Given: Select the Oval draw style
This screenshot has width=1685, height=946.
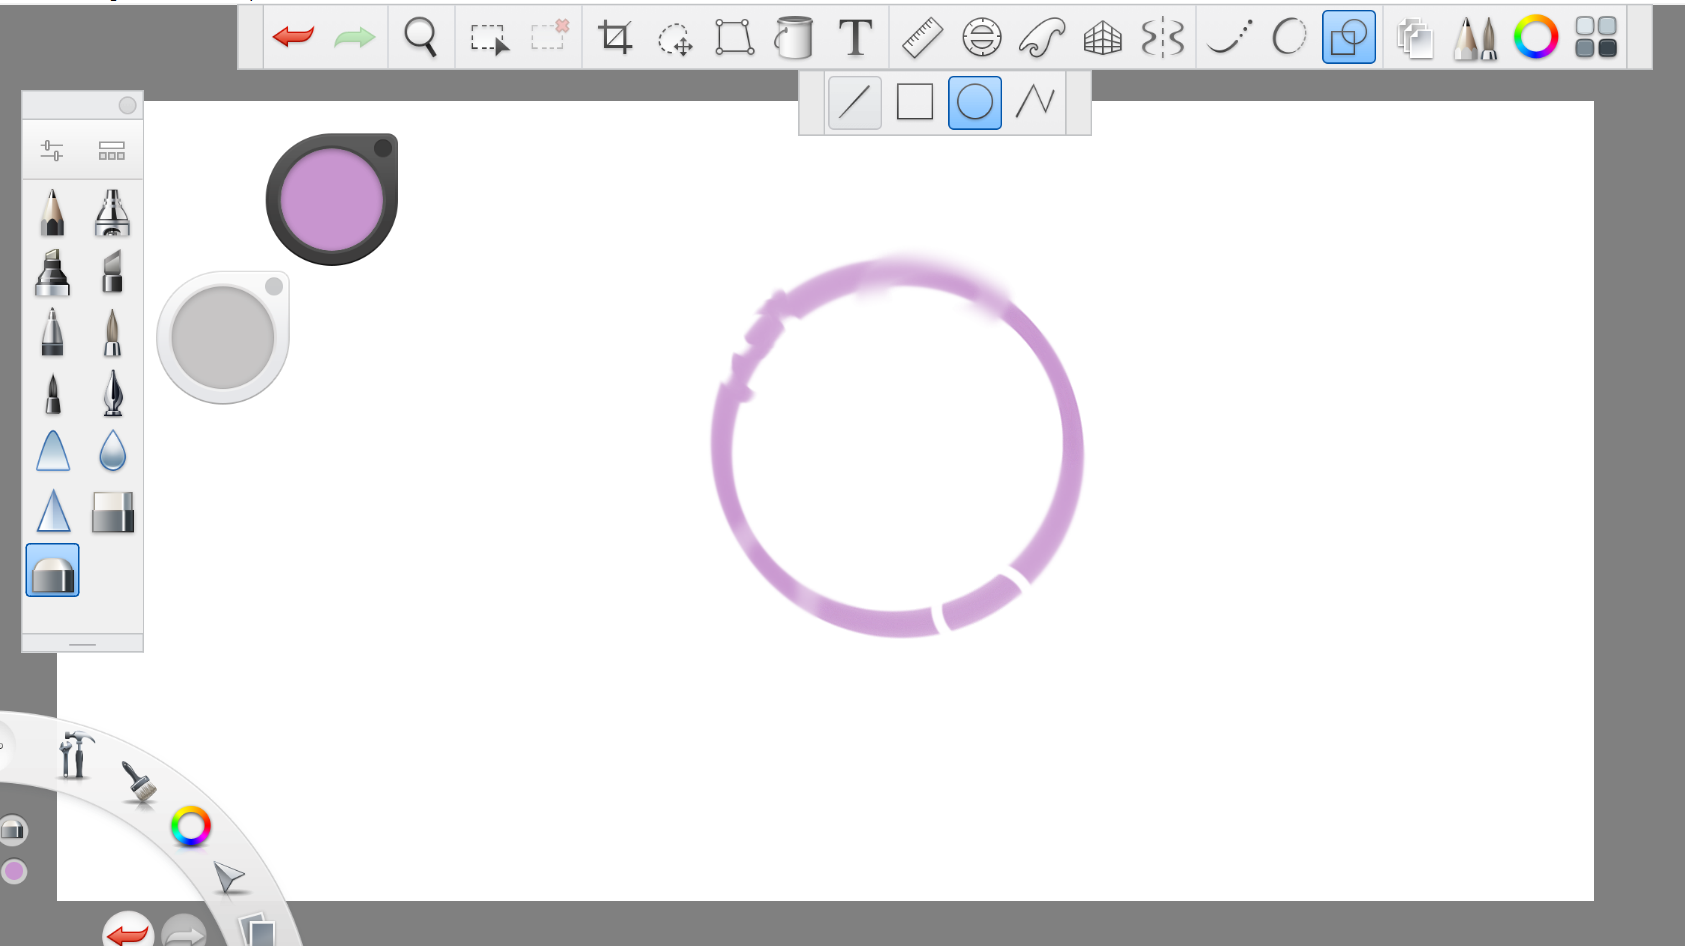Looking at the screenshot, I should [x=975, y=102].
